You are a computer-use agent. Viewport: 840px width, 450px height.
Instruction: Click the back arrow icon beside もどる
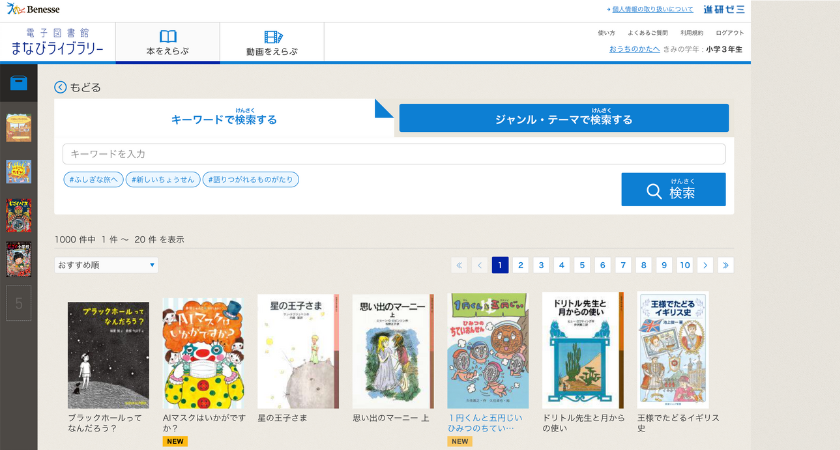(x=61, y=87)
